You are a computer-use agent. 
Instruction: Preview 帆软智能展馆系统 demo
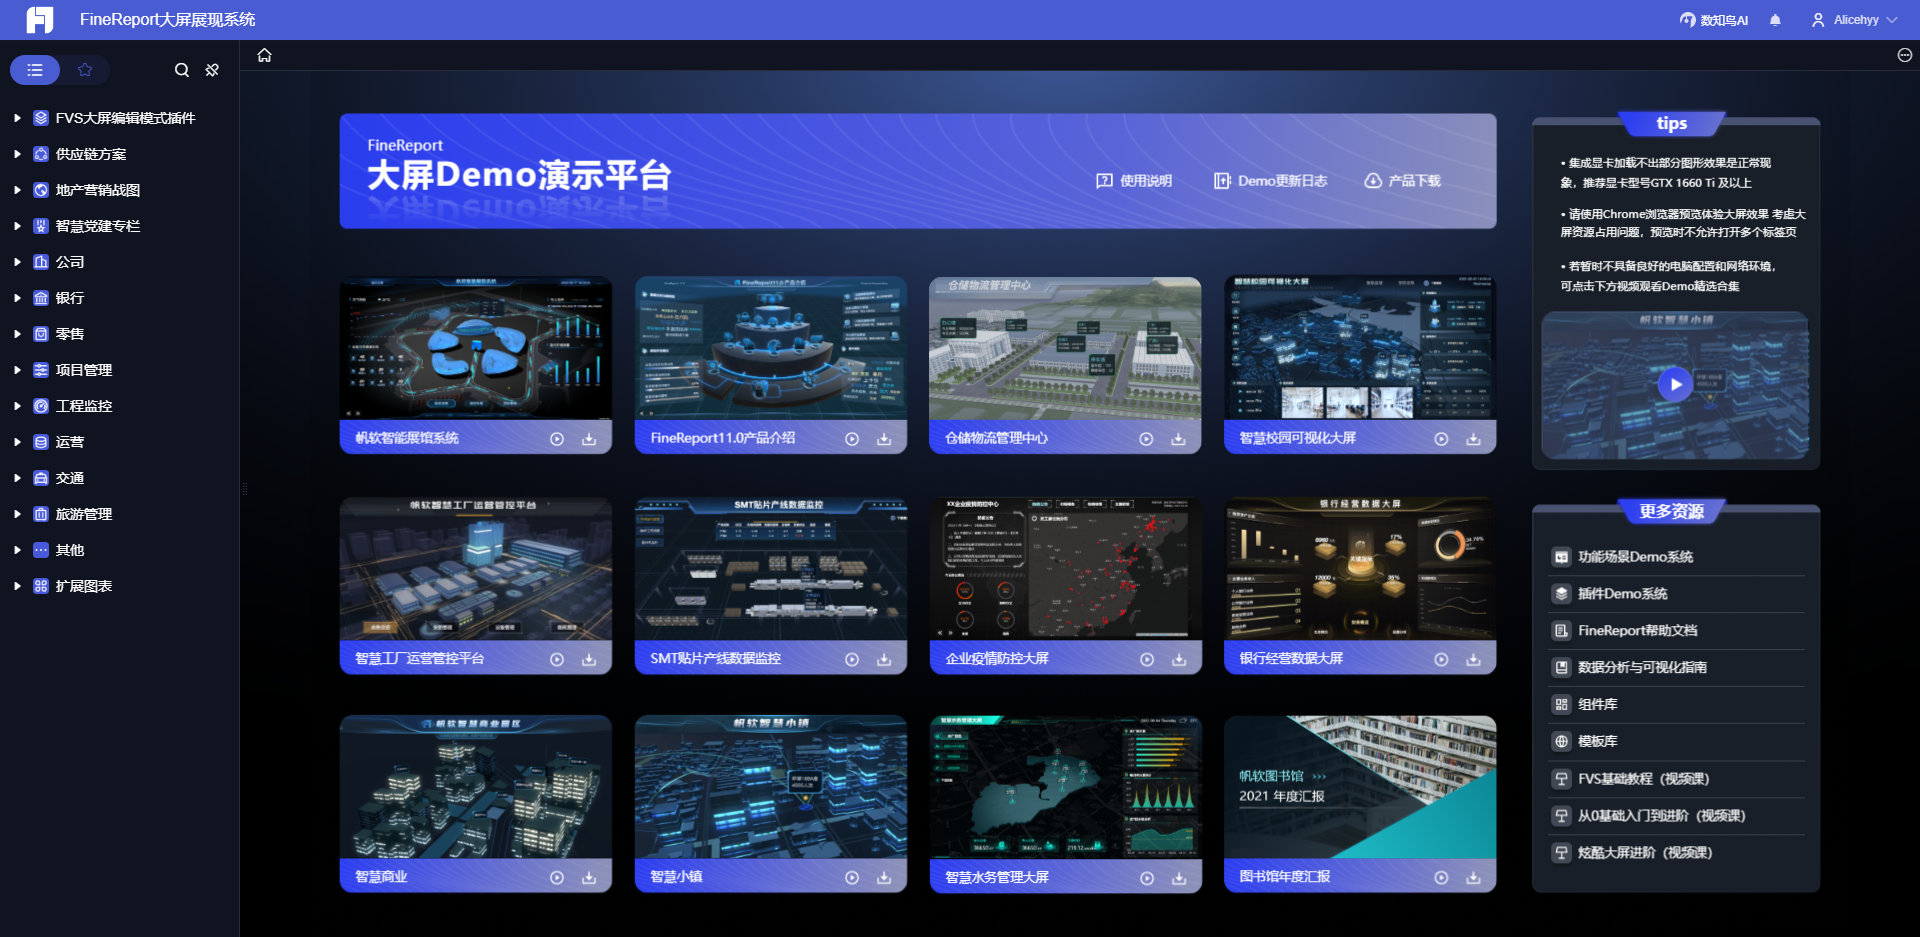coord(557,439)
